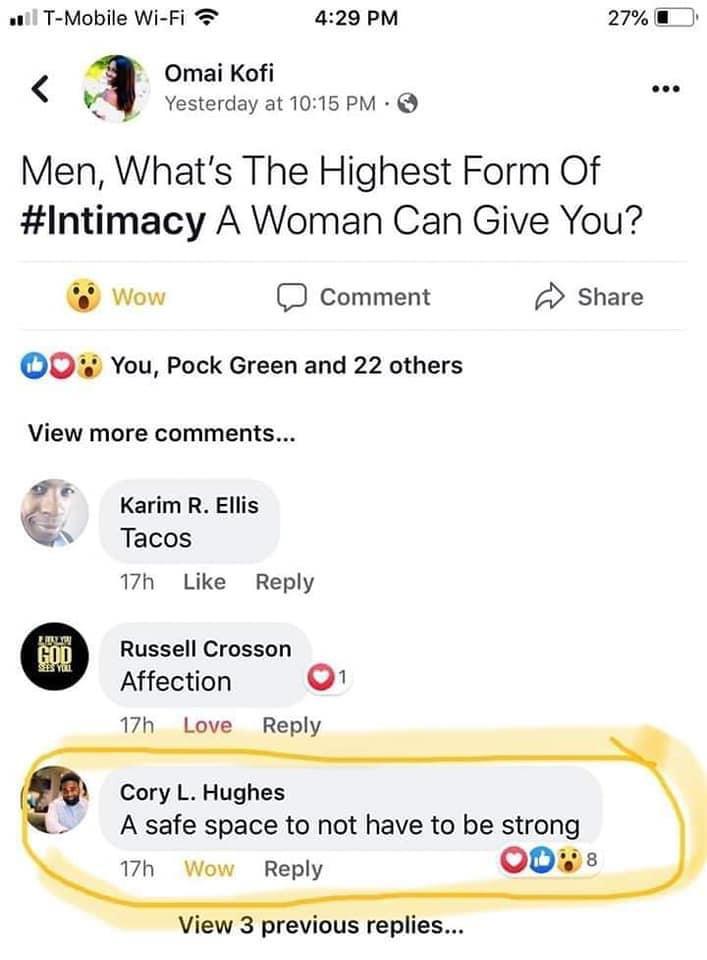Click the public globe privacy icon

click(408, 103)
